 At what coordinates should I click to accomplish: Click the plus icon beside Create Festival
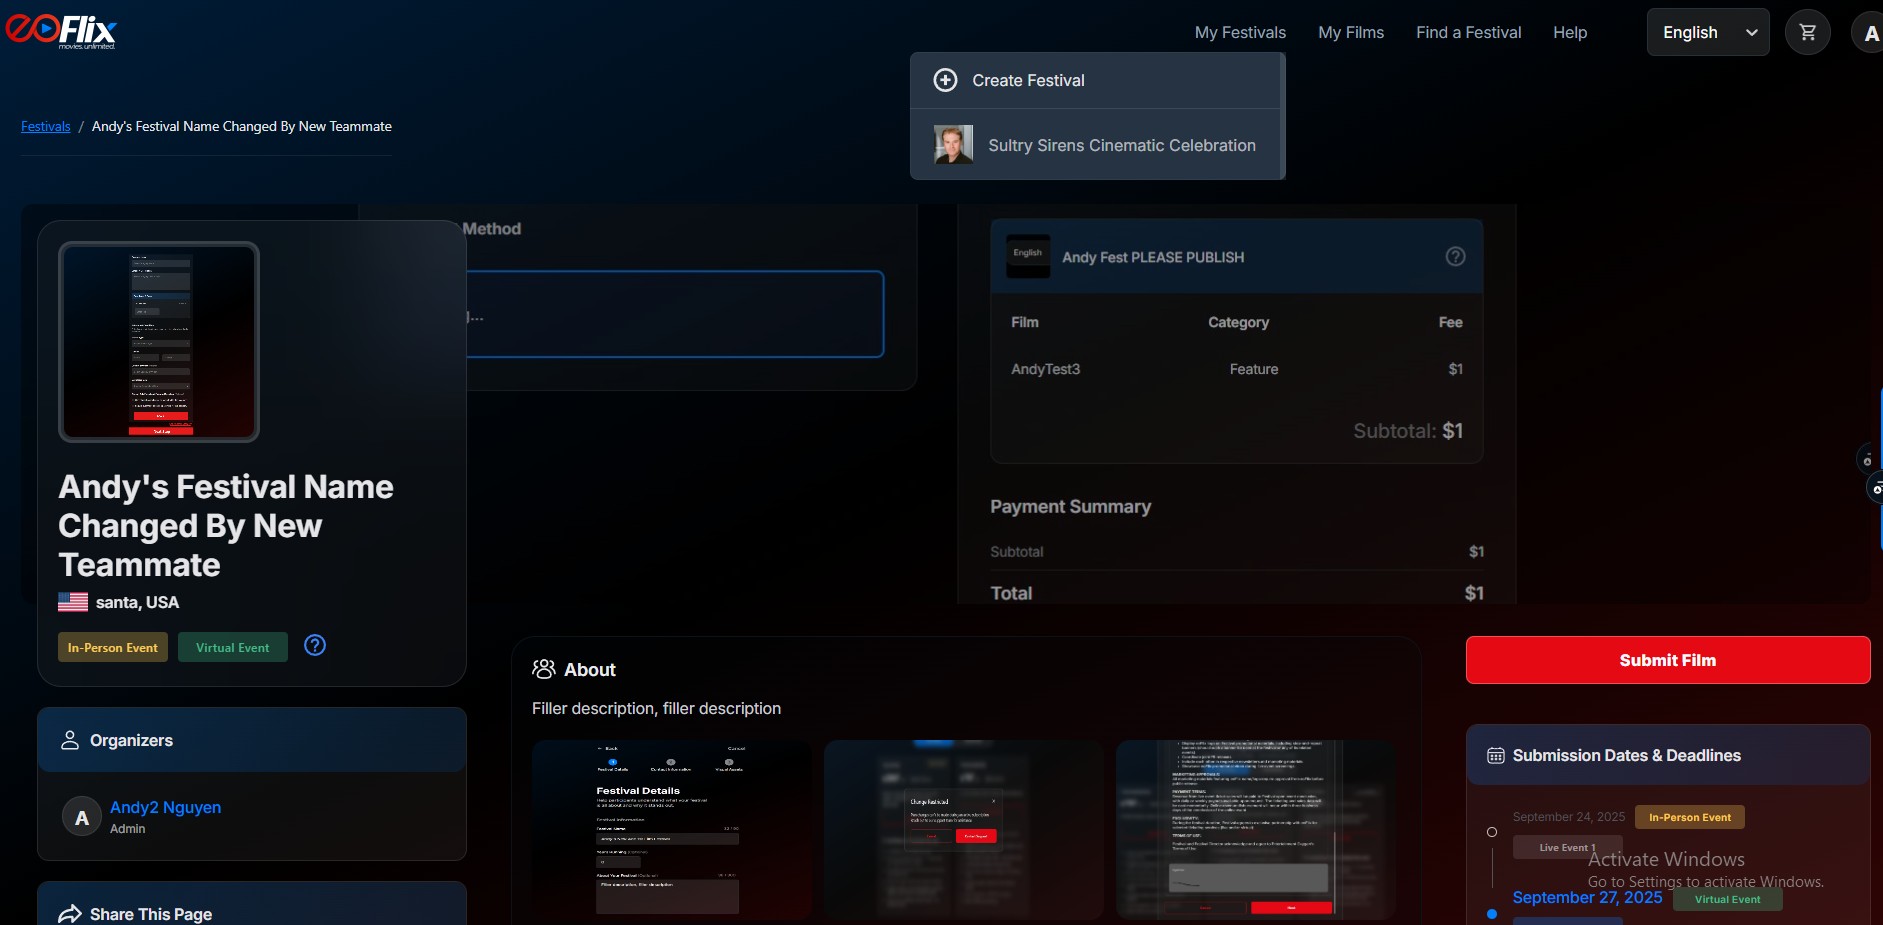click(945, 80)
